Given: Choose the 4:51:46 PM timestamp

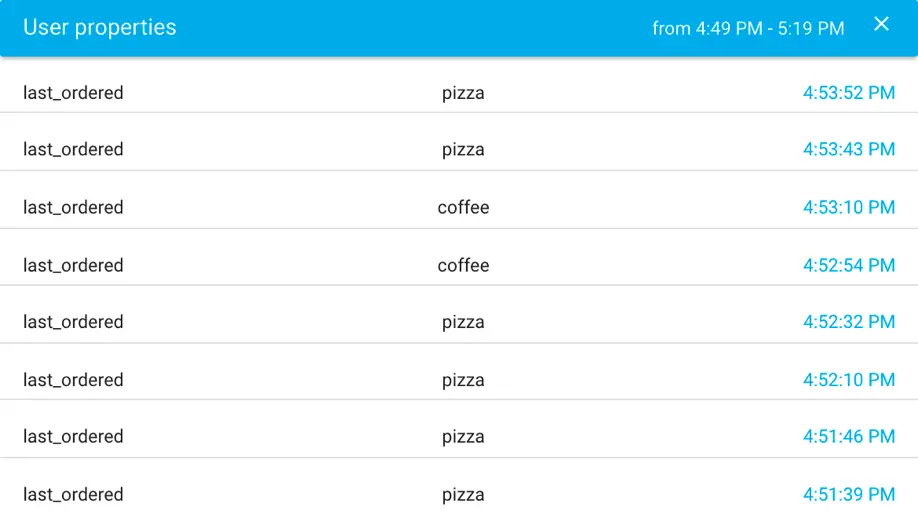Looking at the screenshot, I should point(848,436).
